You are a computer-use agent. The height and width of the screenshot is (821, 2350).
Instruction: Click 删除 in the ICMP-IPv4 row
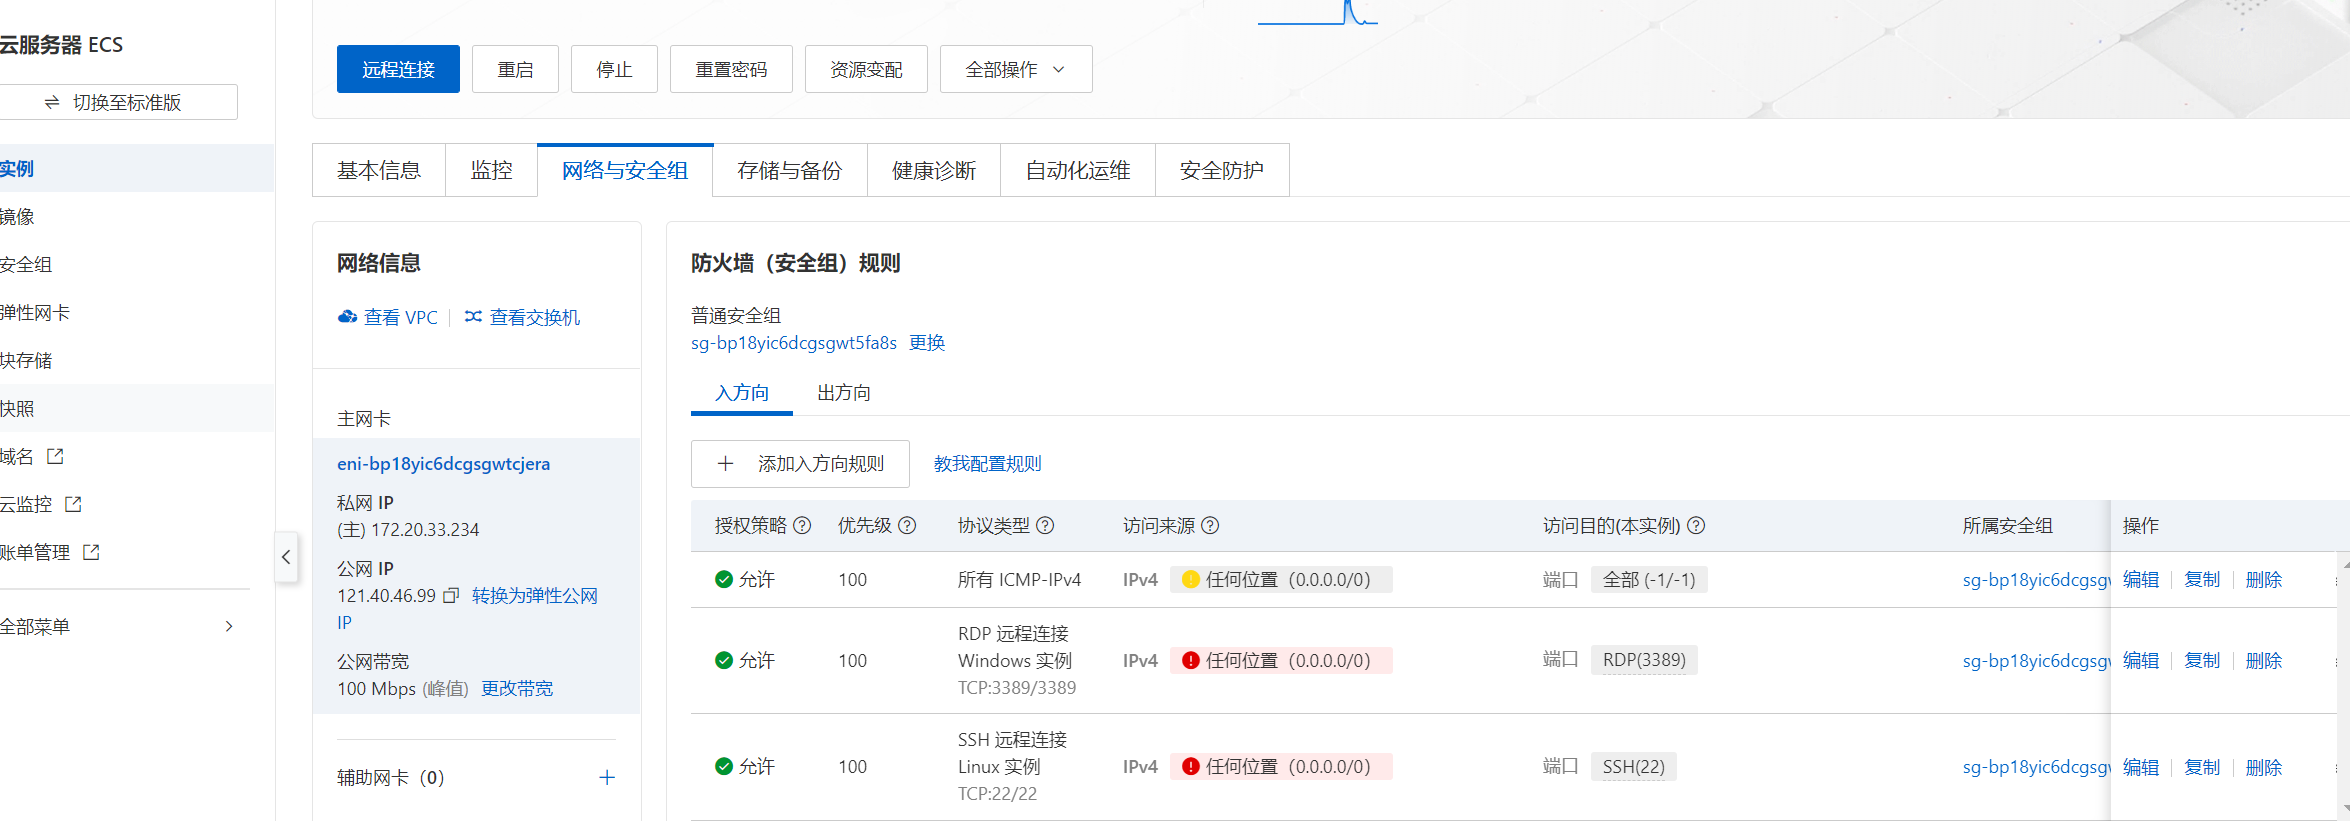click(2264, 580)
